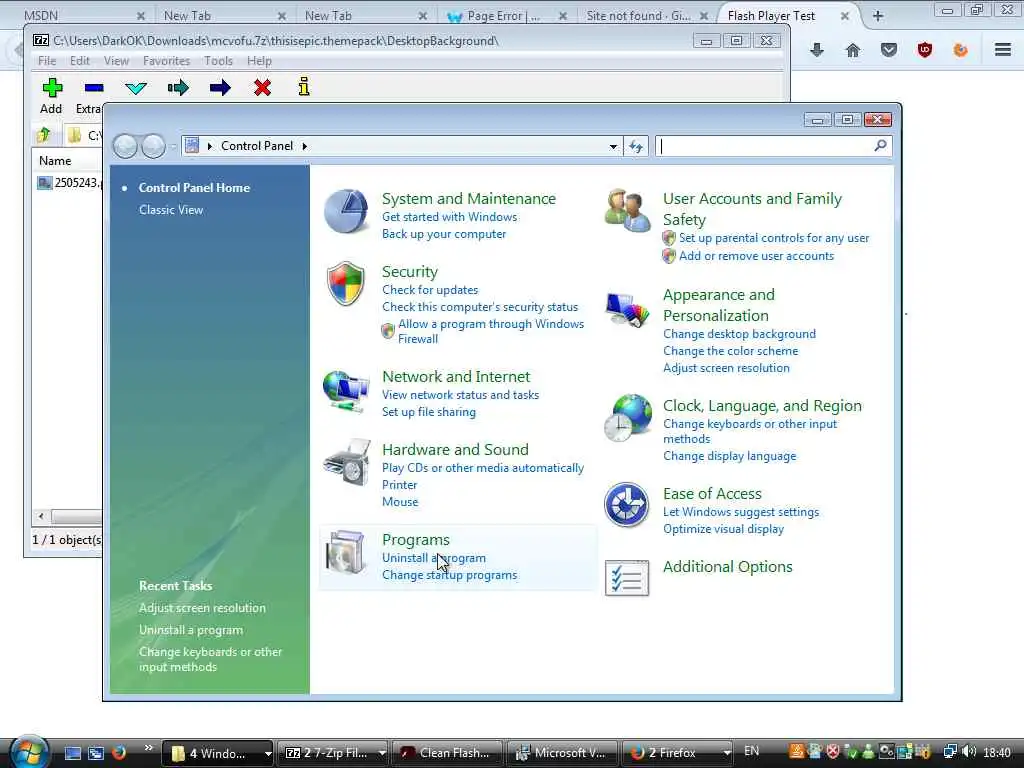1024x768 pixels.
Task: Open Adjust screen resolution under Appearance
Action: click(x=726, y=368)
